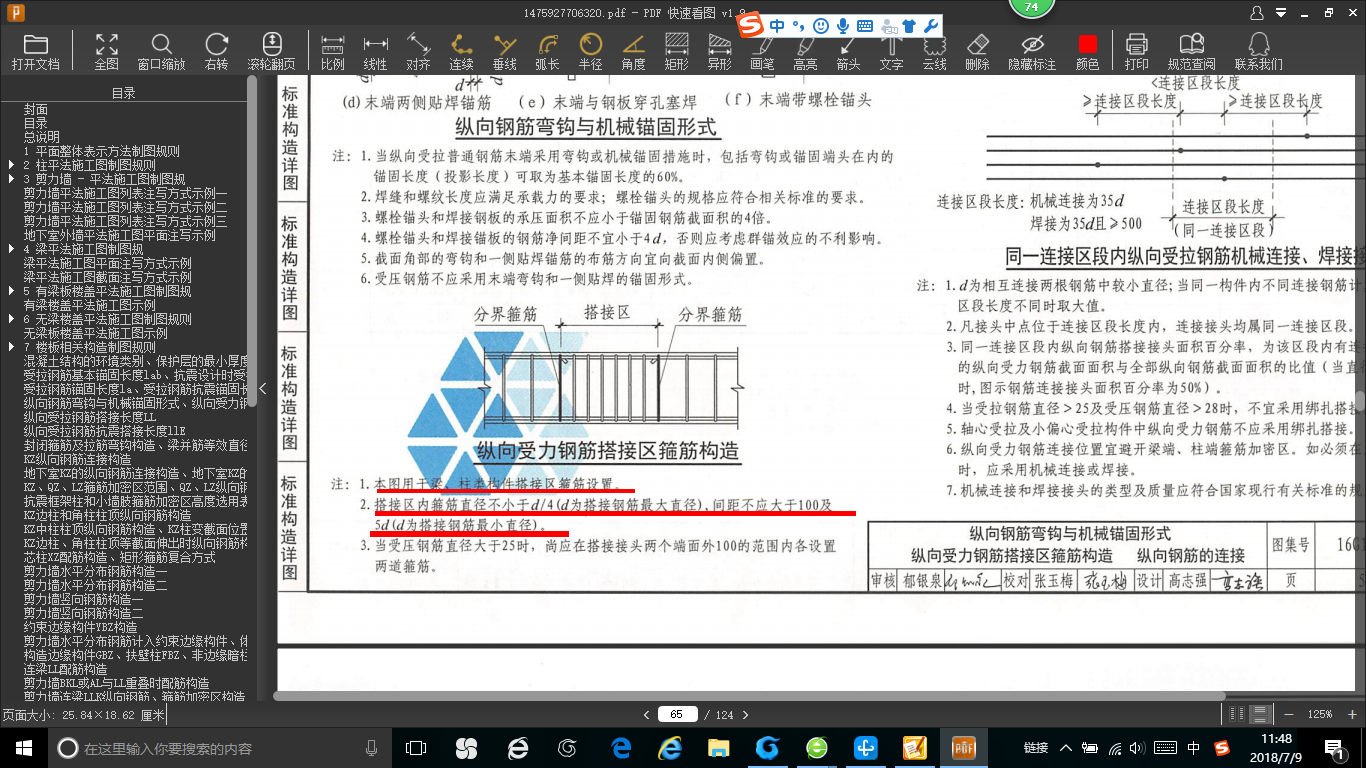Screen dimensions: 1366x768
Task: Expand the '7 楼板相关构造制图规则' node
Action: tap(11, 347)
